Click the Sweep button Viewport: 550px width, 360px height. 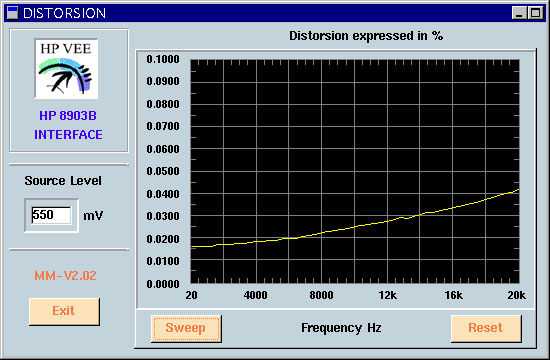coord(186,328)
